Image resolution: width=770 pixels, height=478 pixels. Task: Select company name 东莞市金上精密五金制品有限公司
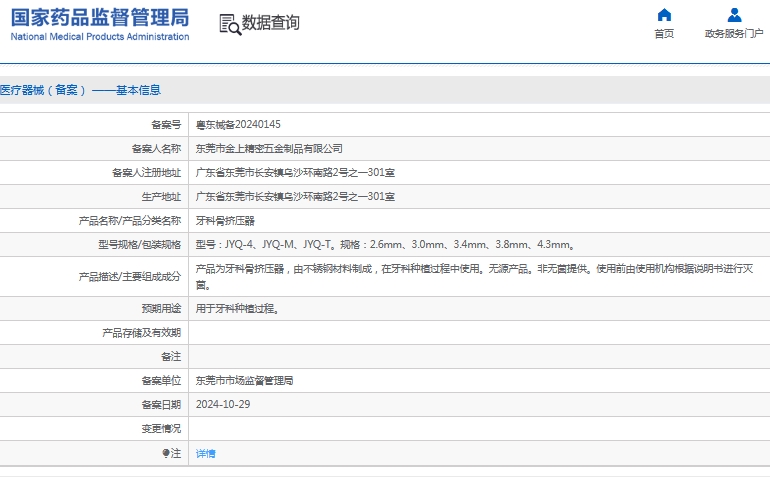(x=269, y=149)
